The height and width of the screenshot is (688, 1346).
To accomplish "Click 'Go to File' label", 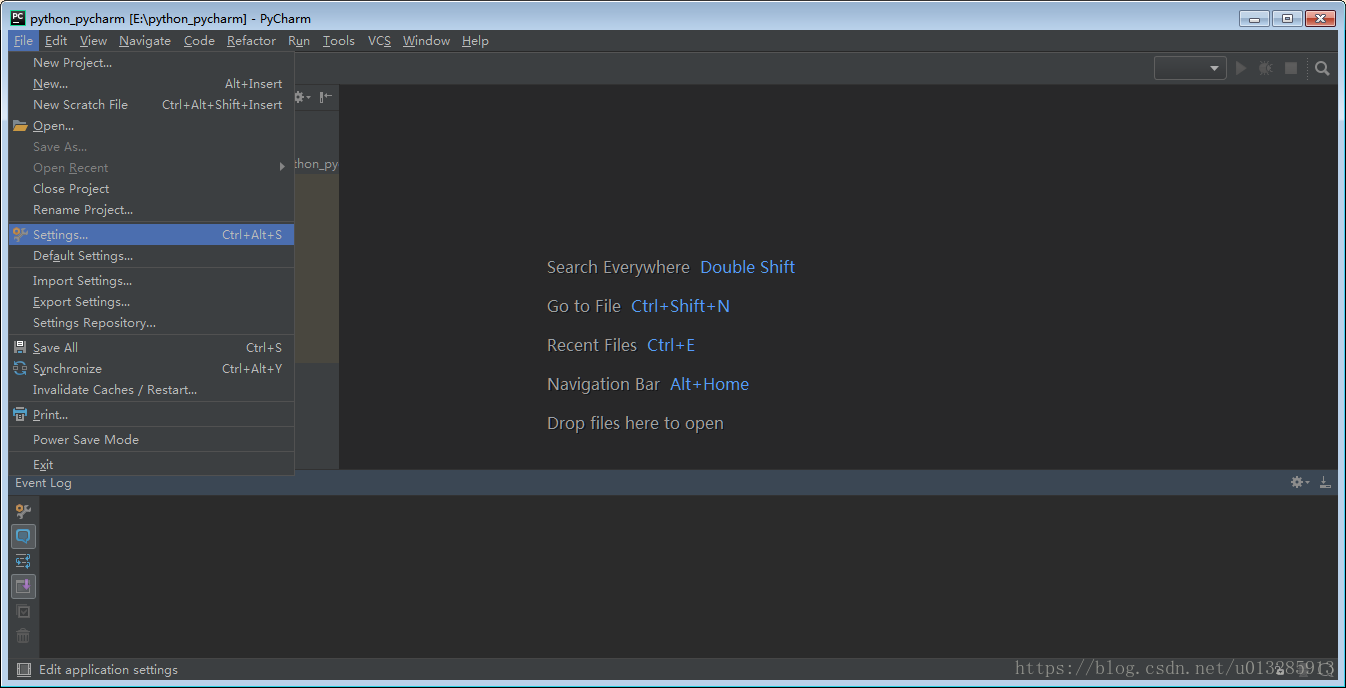I will pos(584,306).
